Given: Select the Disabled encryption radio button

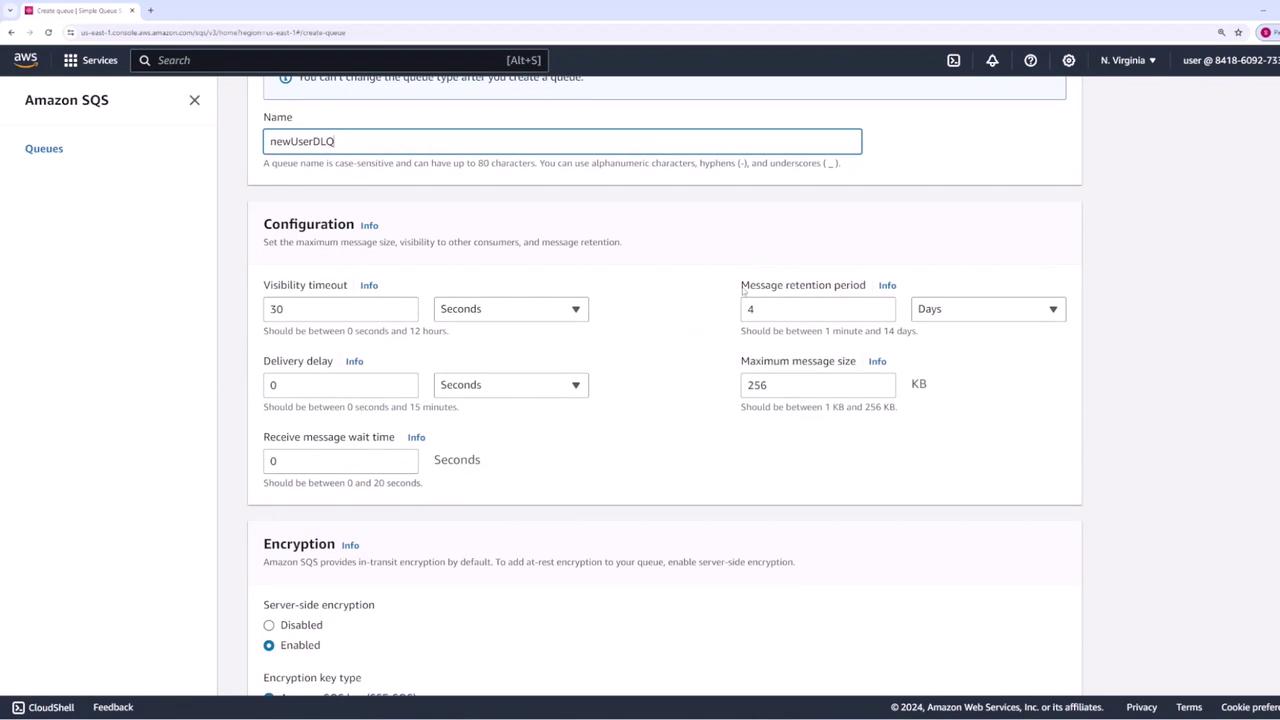Looking at the screenshot, I should coord(269,625).
